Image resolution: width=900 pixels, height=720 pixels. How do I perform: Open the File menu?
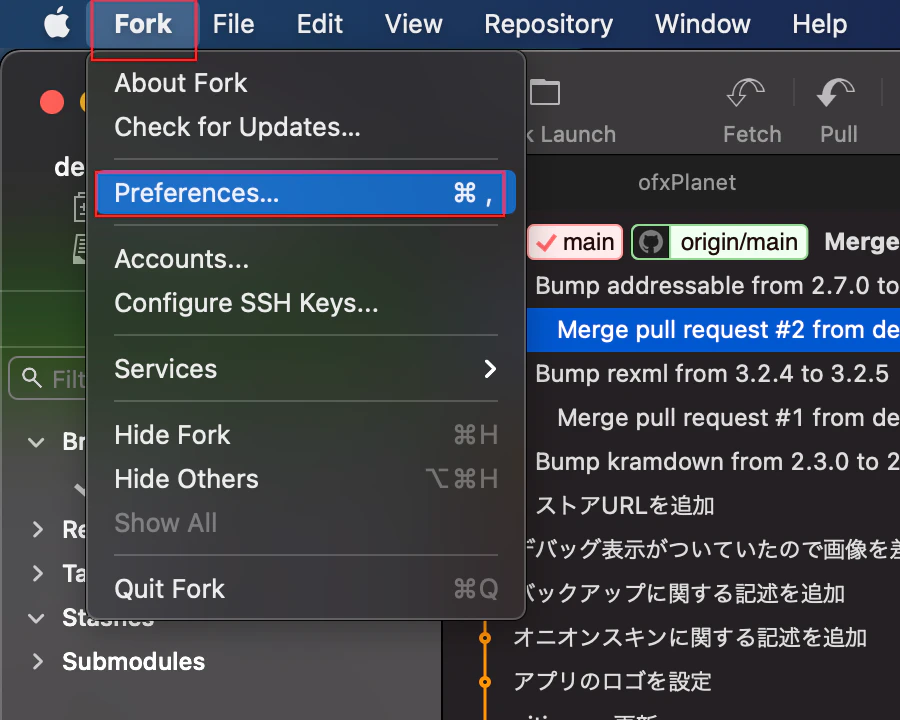tap(233, 24)
